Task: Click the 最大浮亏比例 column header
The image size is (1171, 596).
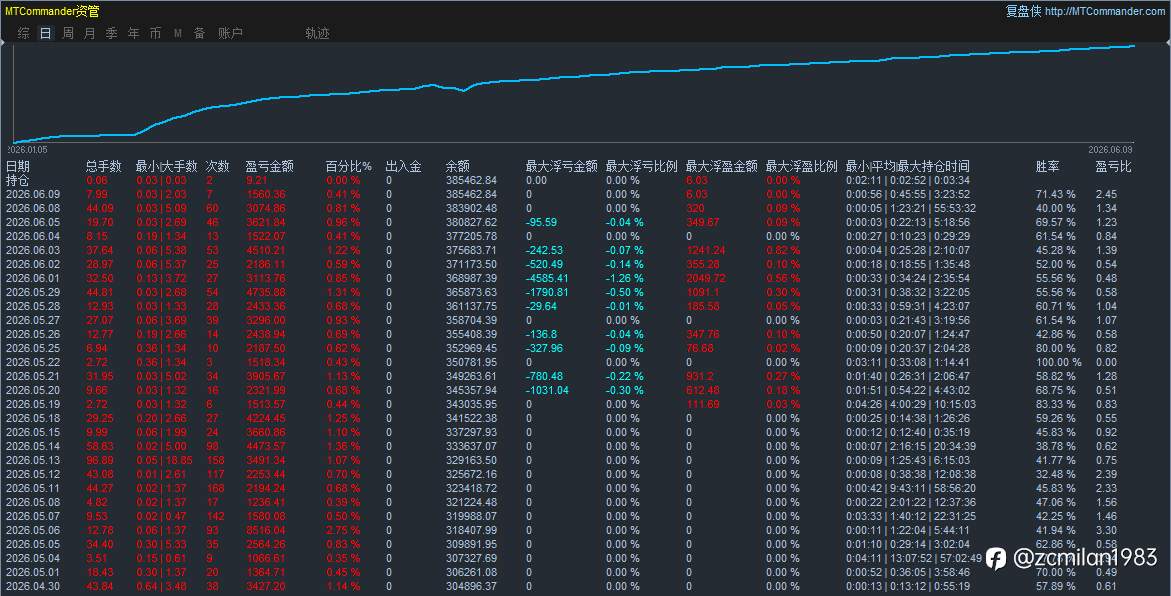Action: click(642, 166)
